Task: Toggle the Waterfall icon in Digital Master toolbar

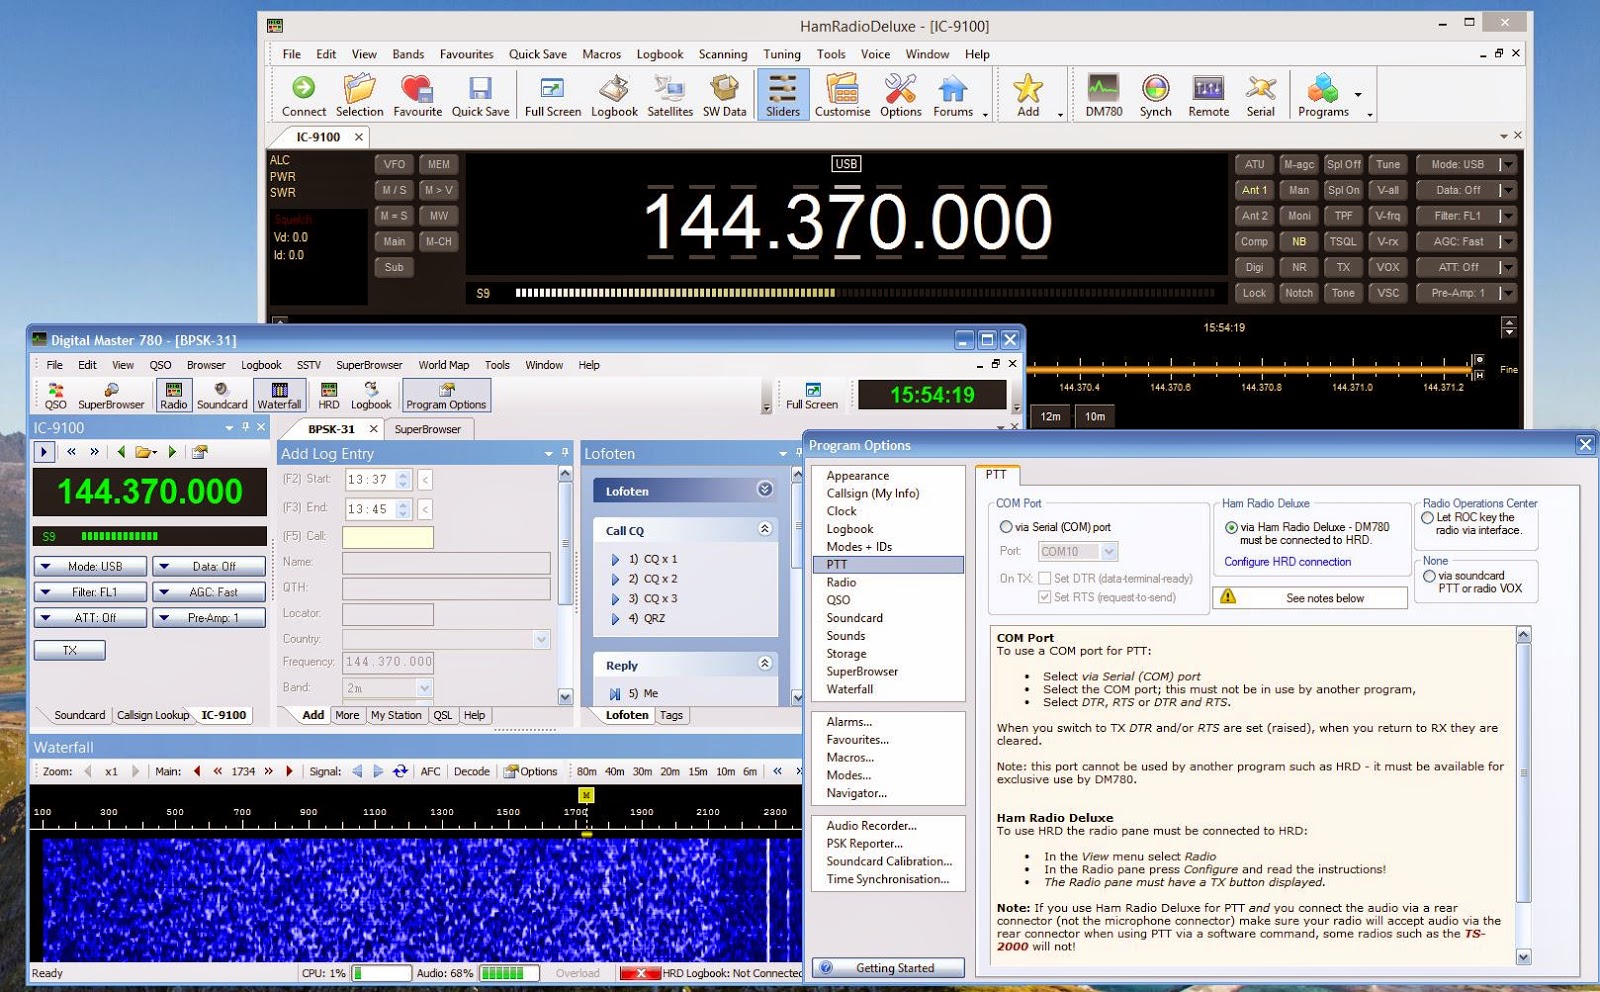Action: [x=279, y=395]
